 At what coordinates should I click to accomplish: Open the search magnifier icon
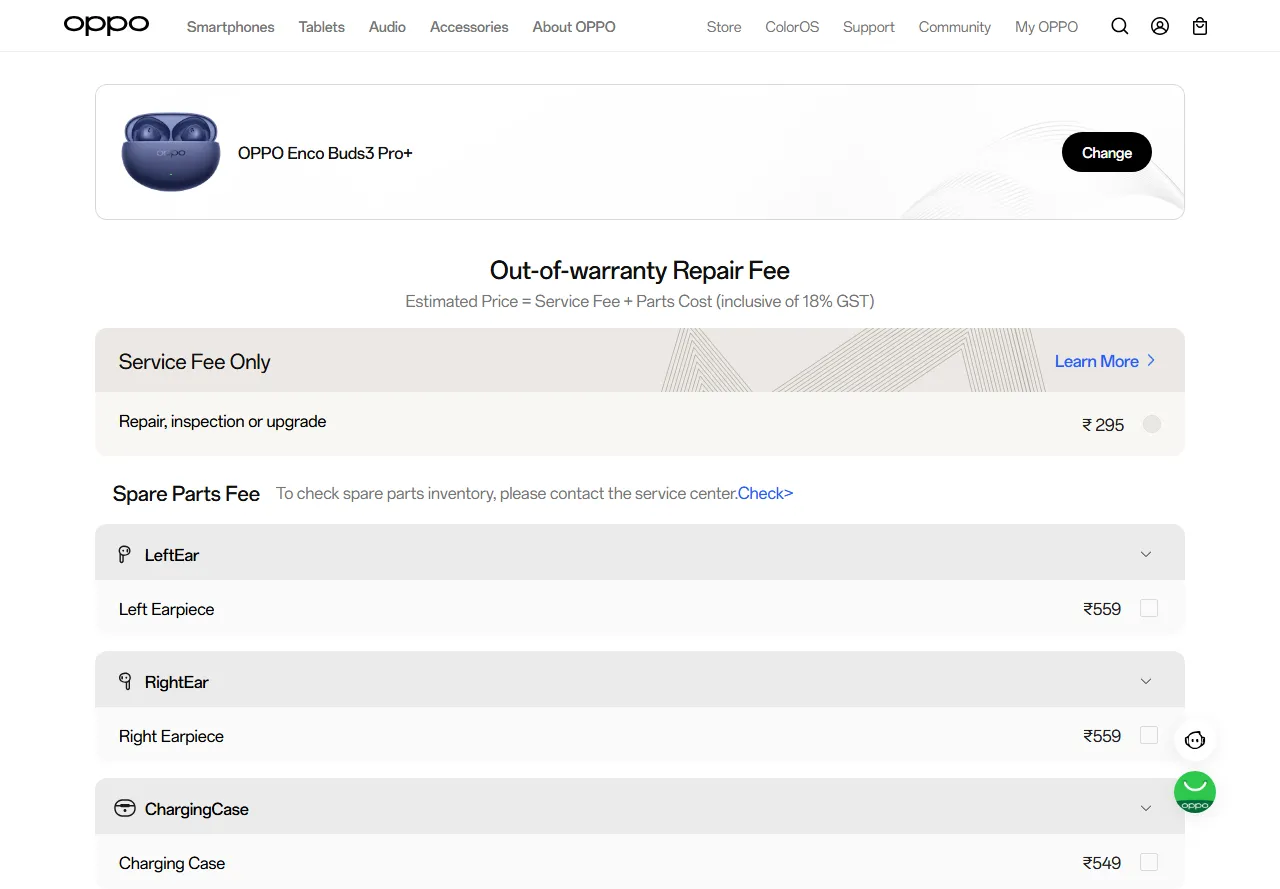click(1120, 27)
